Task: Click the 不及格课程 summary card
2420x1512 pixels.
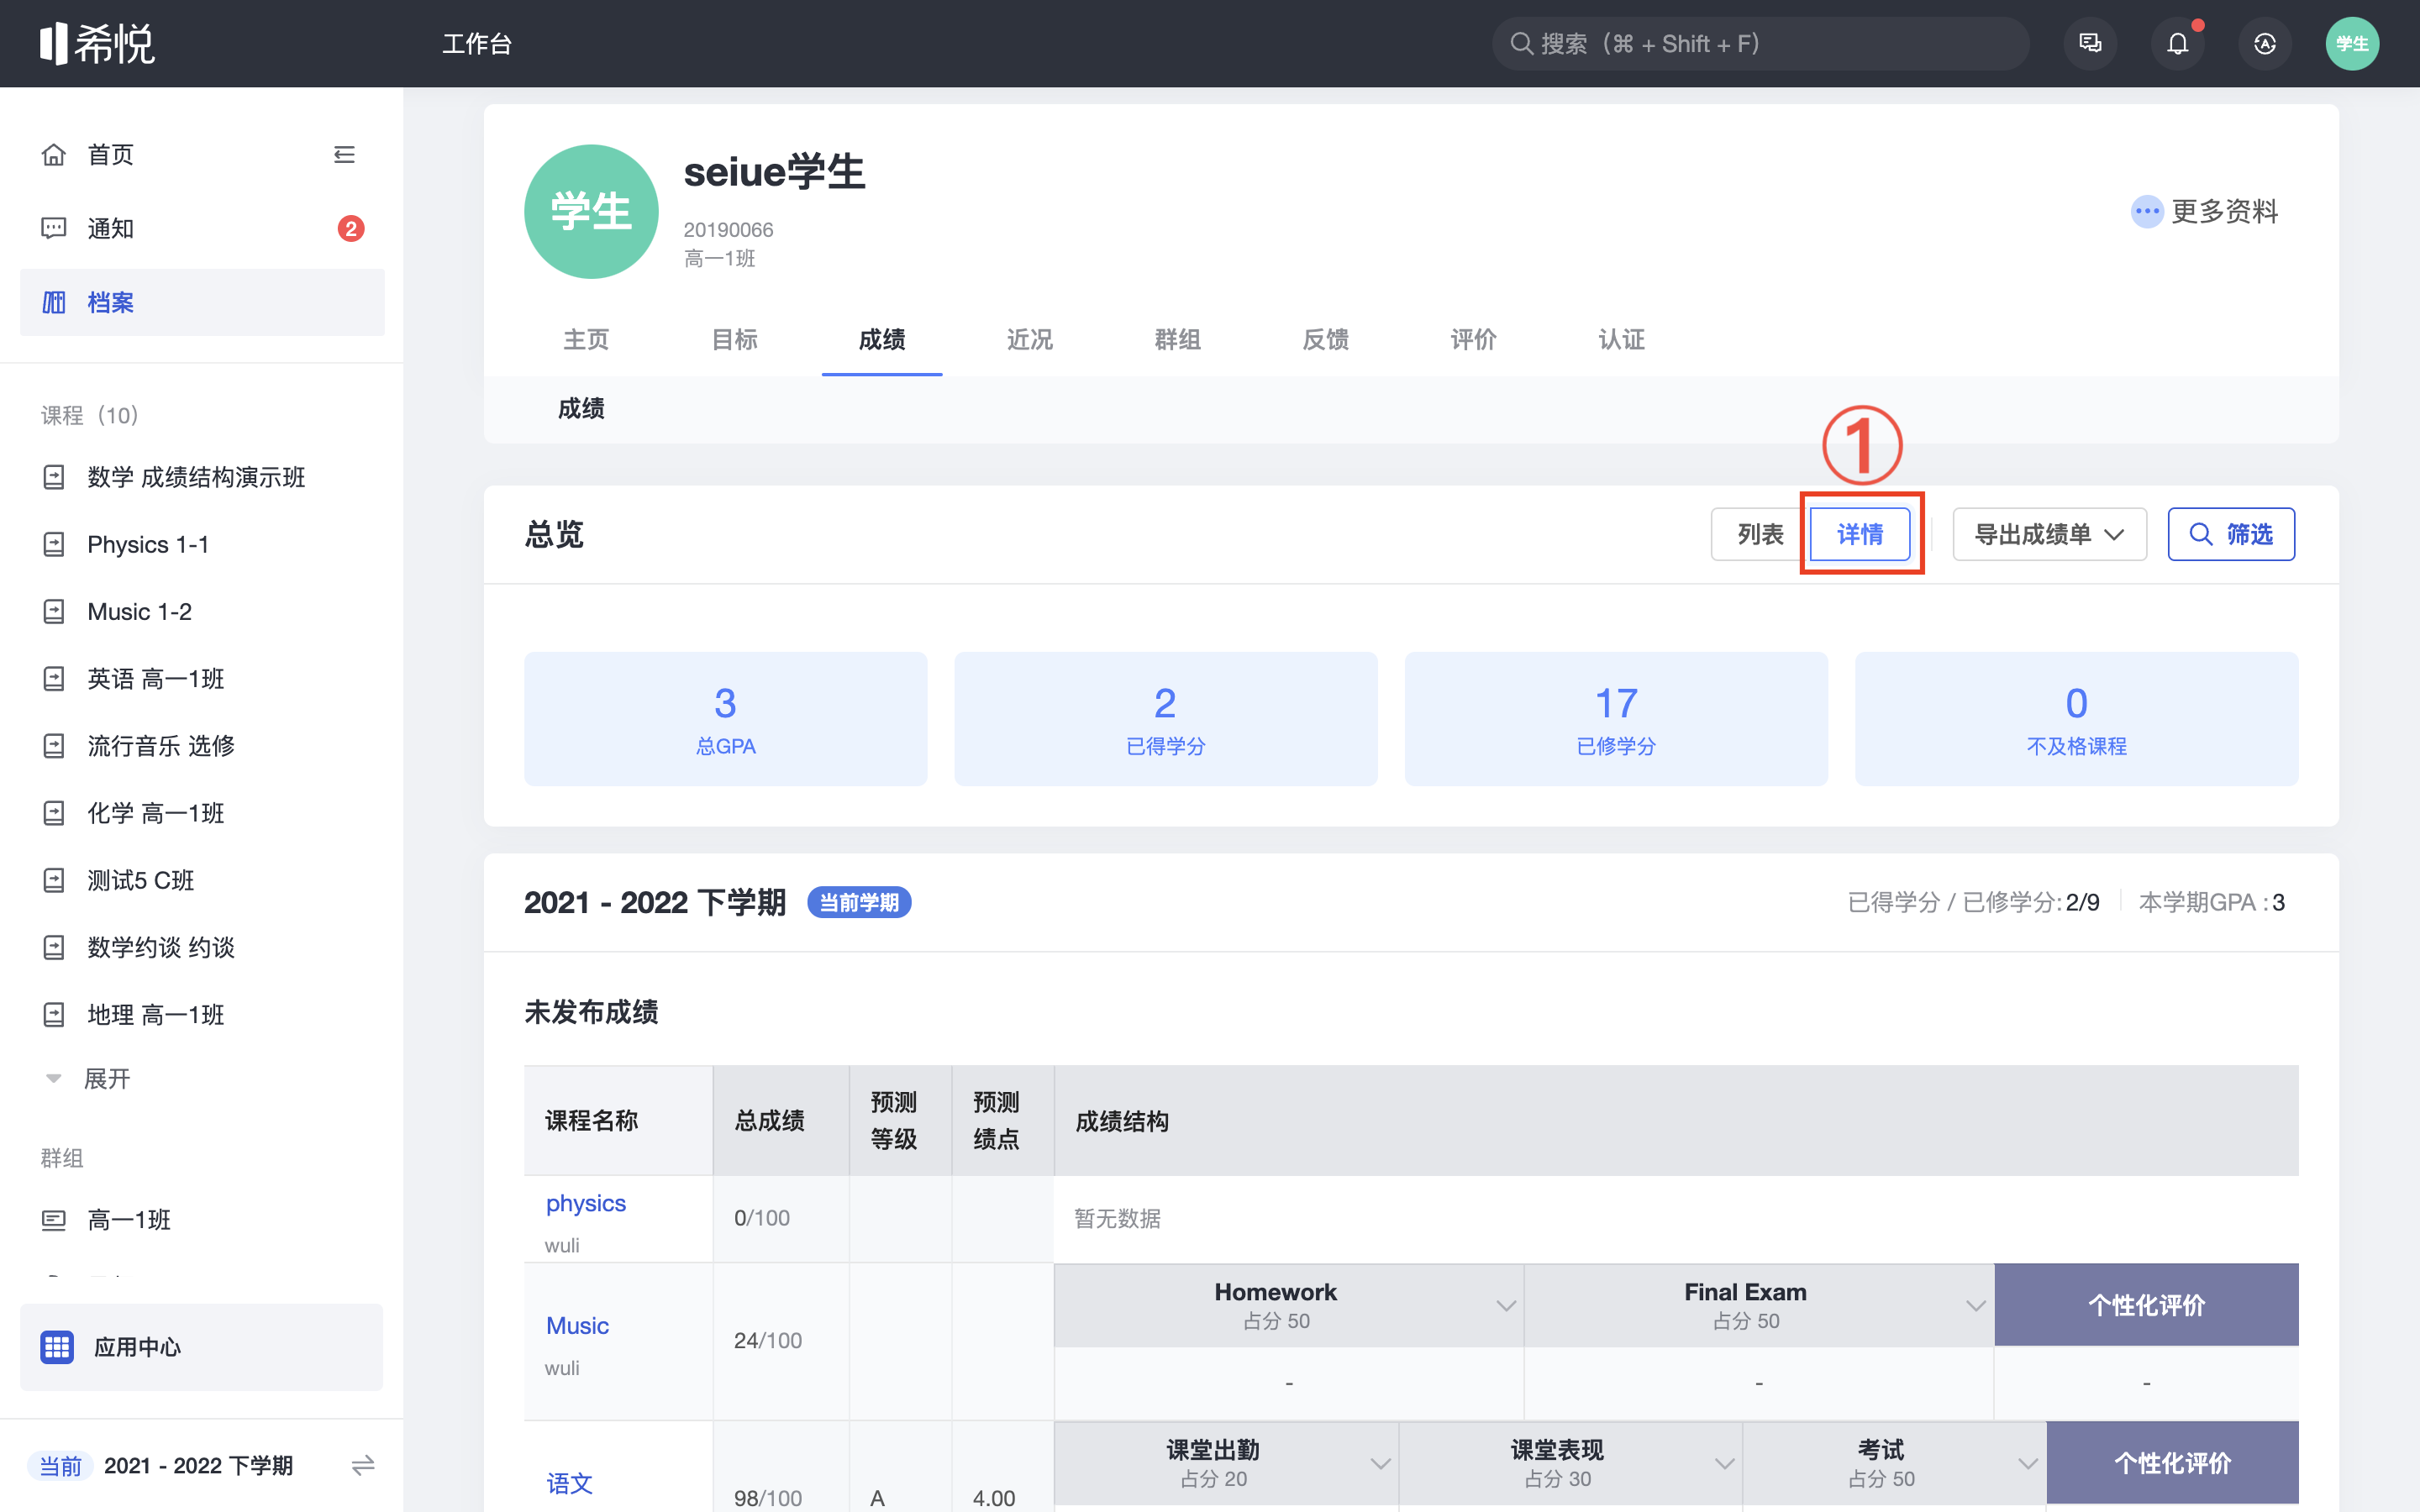Action: [2076, 718]
